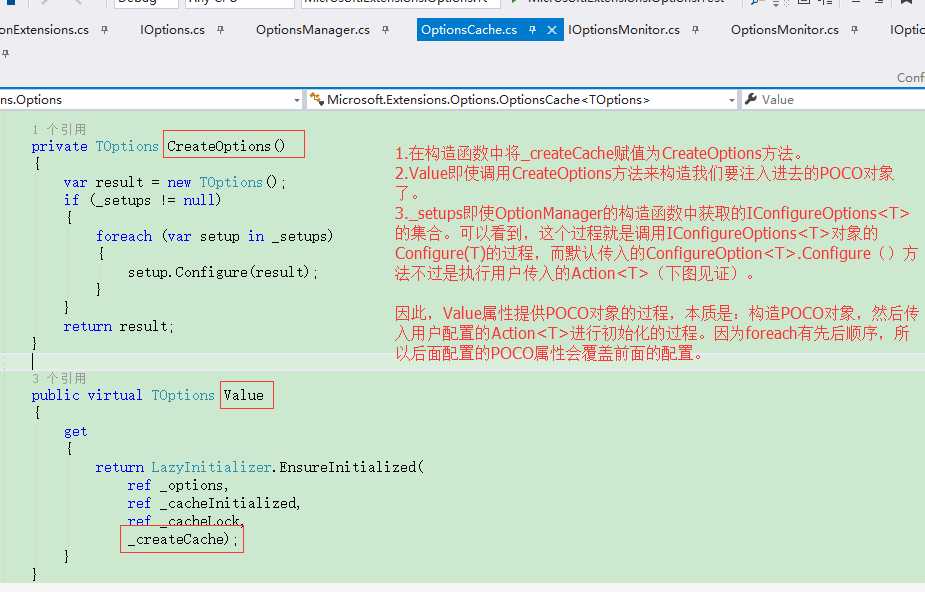Expand the OptionsCache<TOptions> type dropdown arrow

(x=732, y=100)
